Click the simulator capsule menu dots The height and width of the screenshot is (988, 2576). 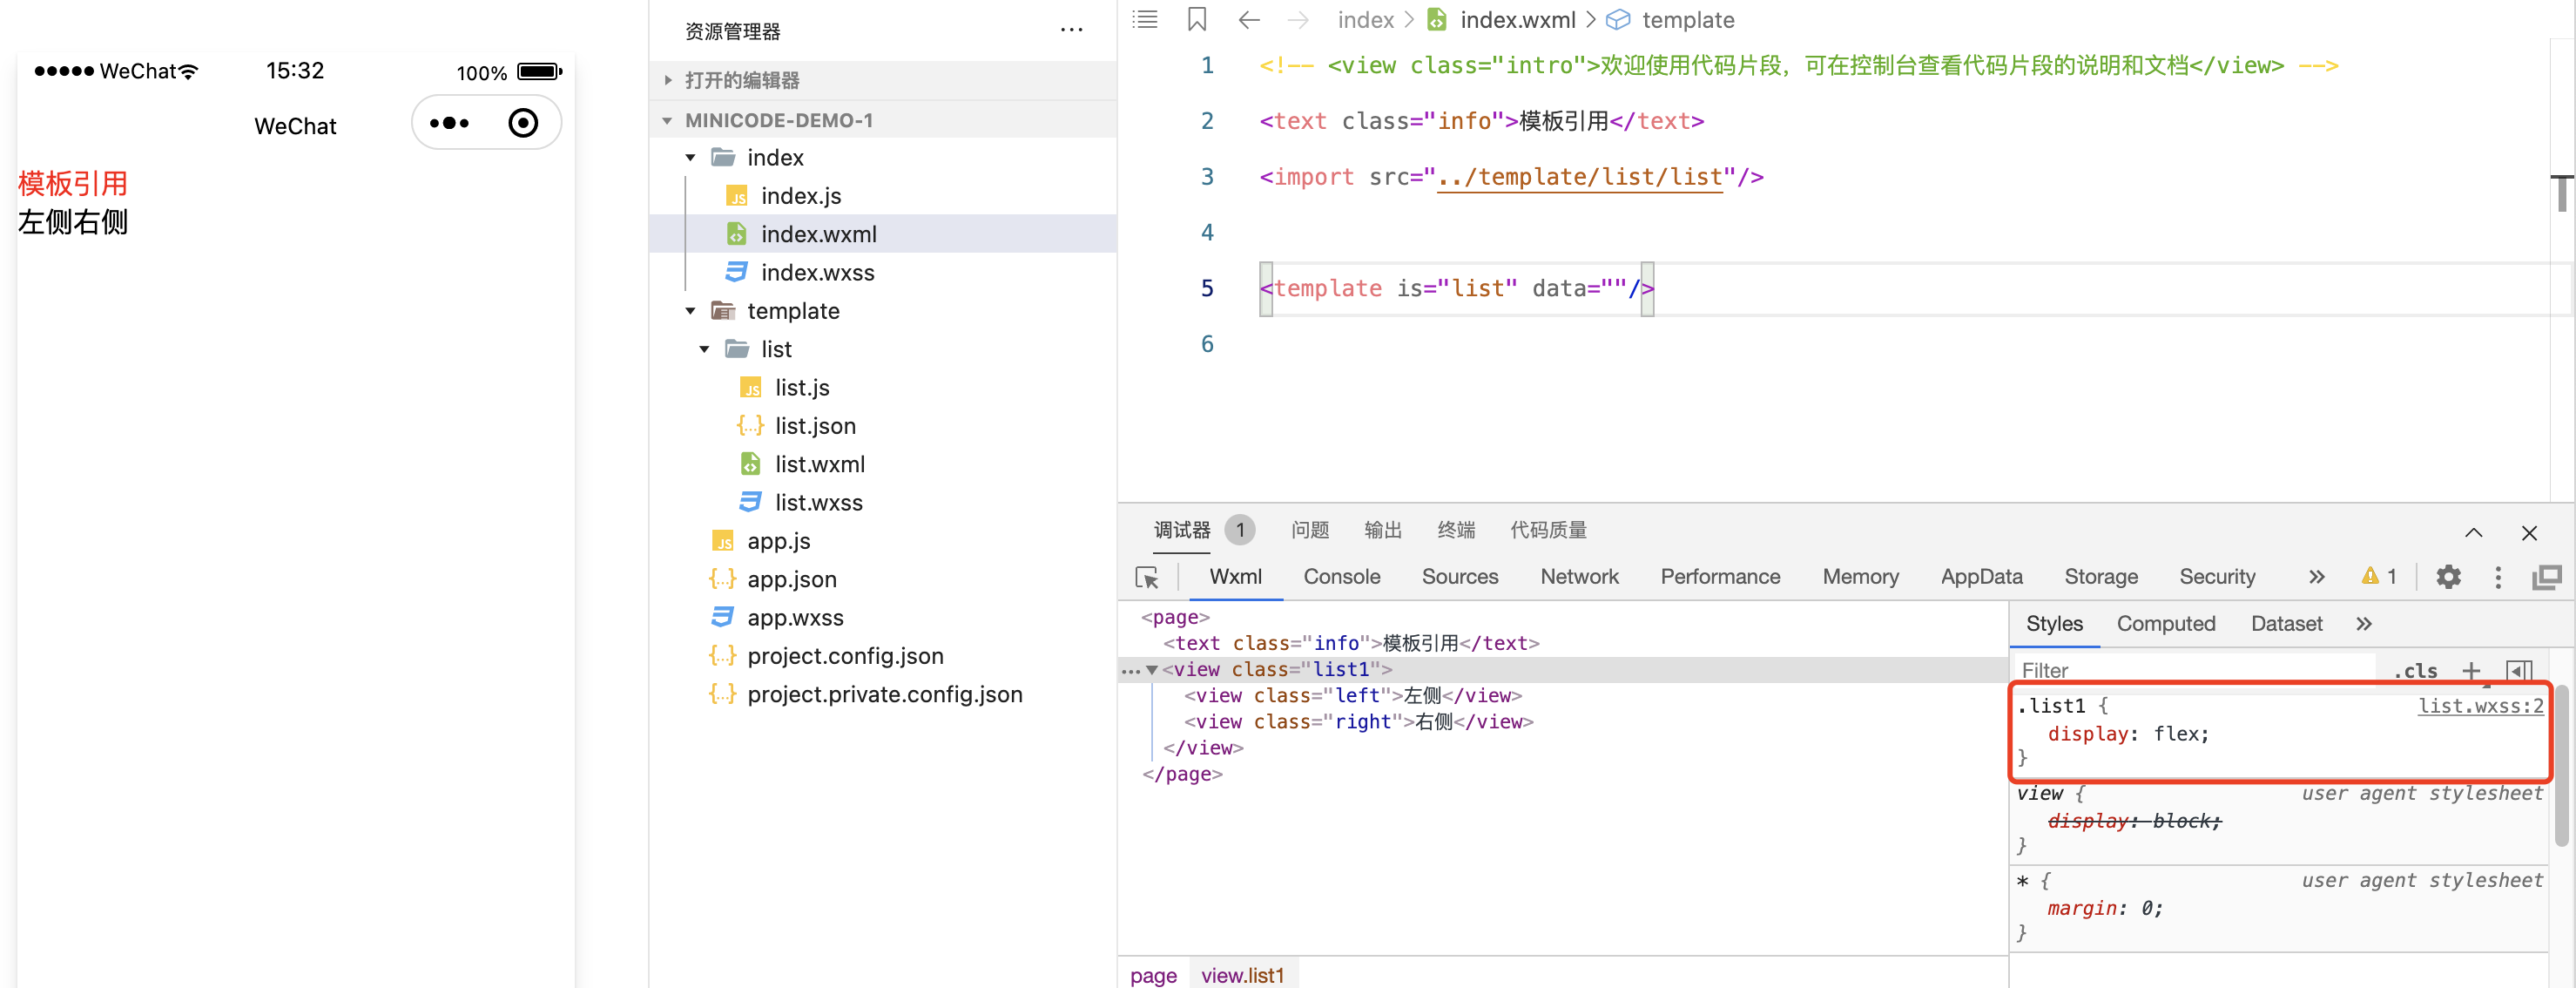pyautogui.click(x=449, y=123)
